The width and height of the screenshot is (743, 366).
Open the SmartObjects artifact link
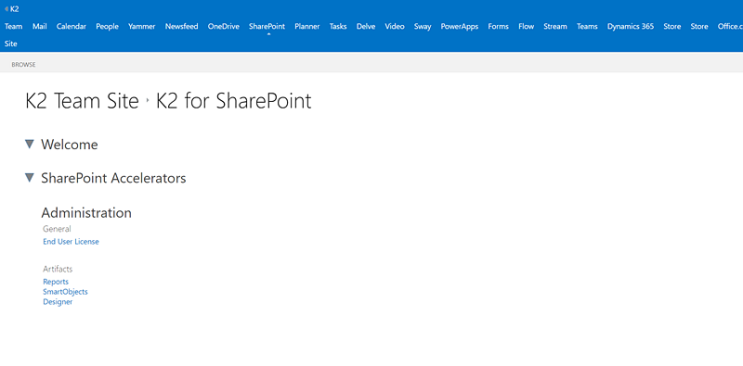[65, 292]
